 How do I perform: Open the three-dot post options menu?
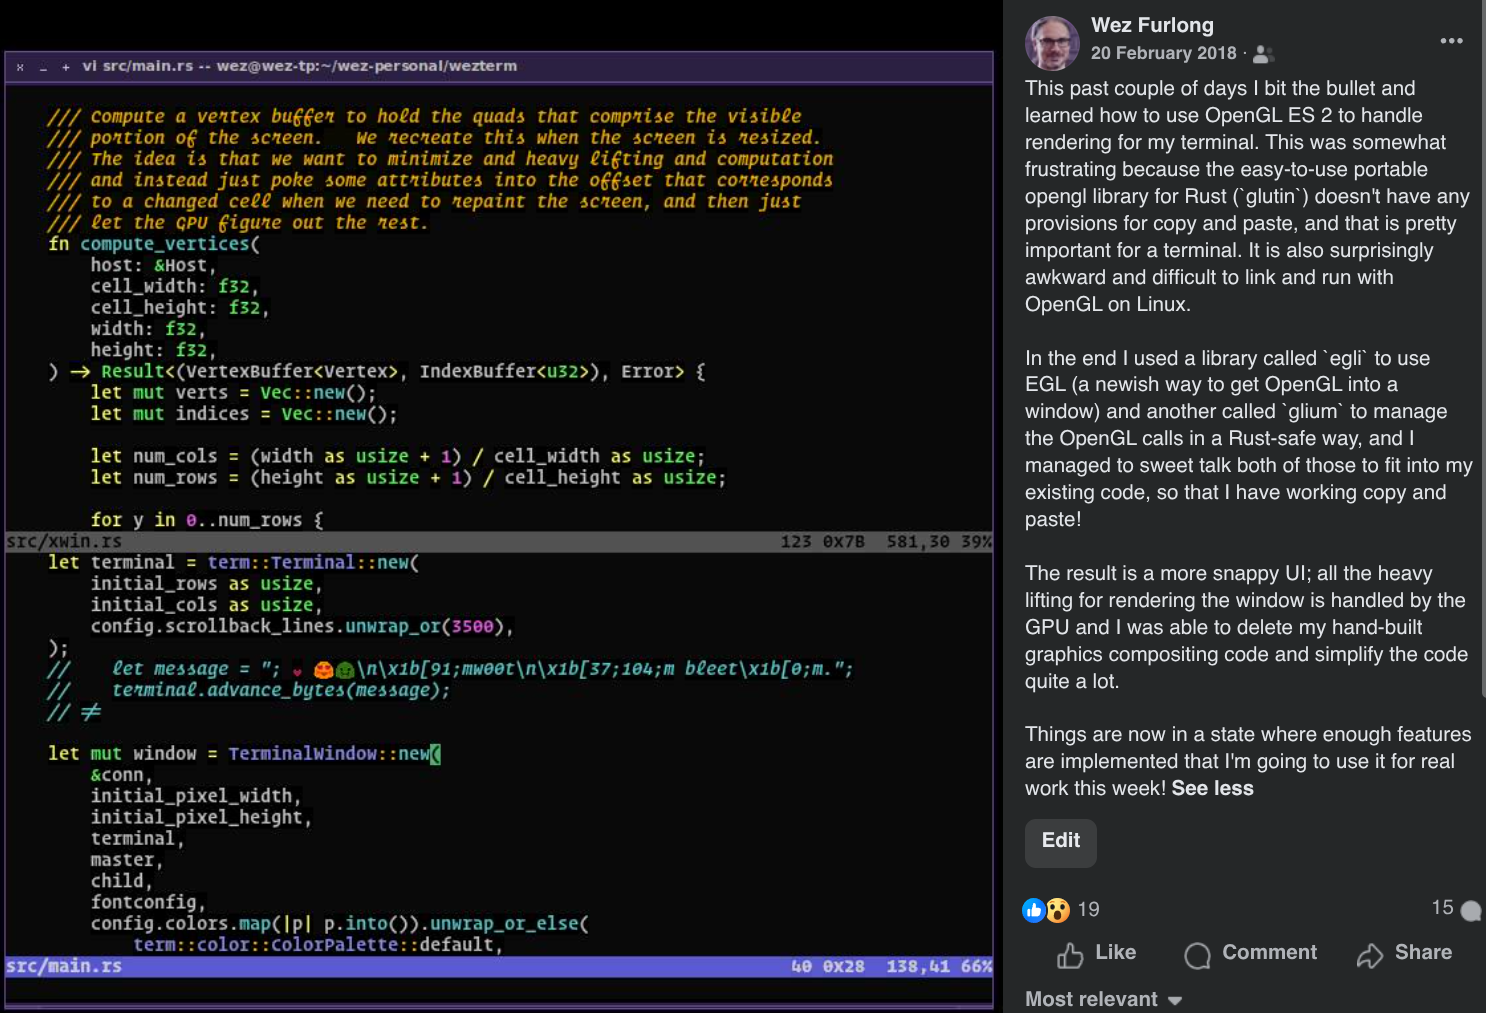pos(1451,41)
